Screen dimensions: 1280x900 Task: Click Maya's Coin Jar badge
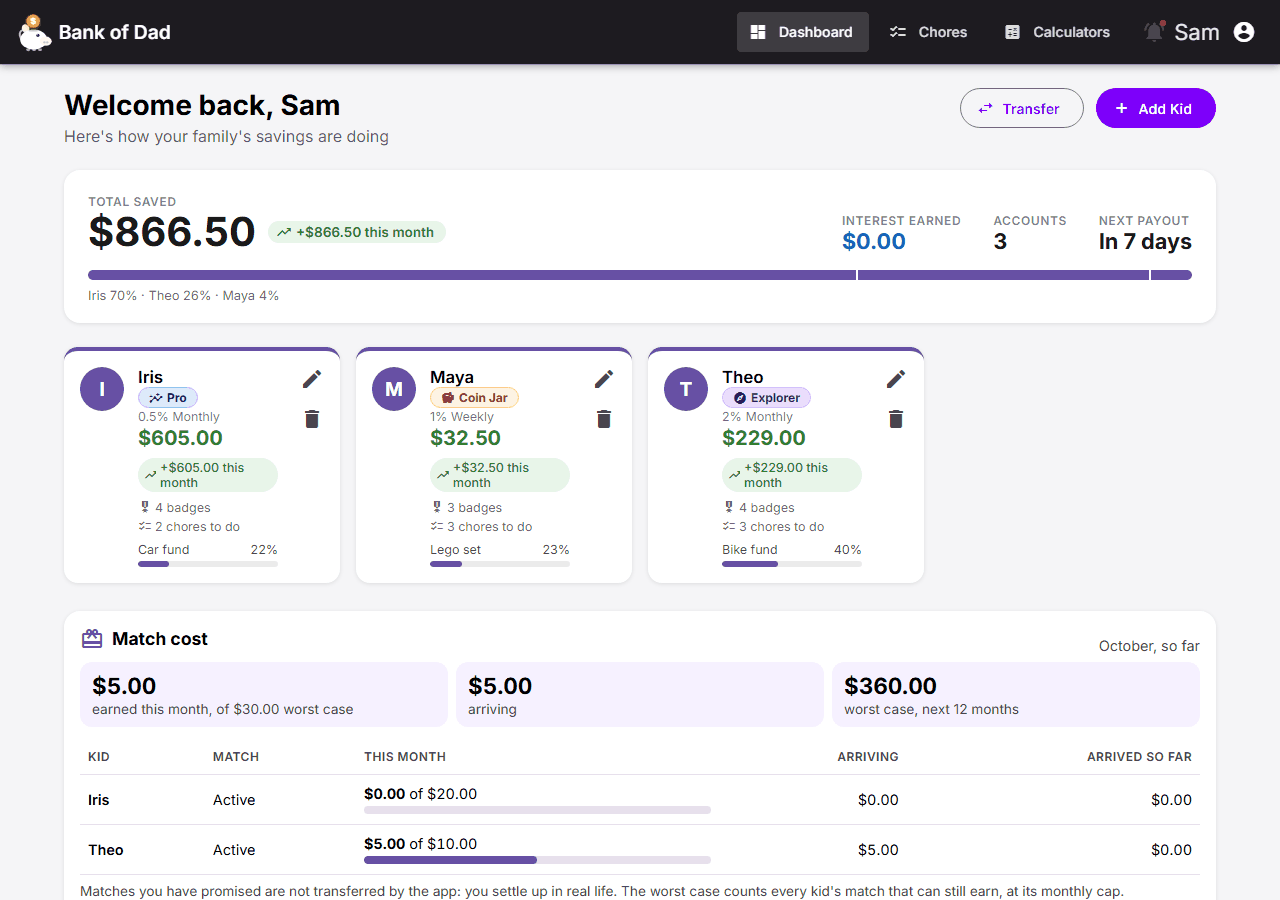tap(474, 398)
